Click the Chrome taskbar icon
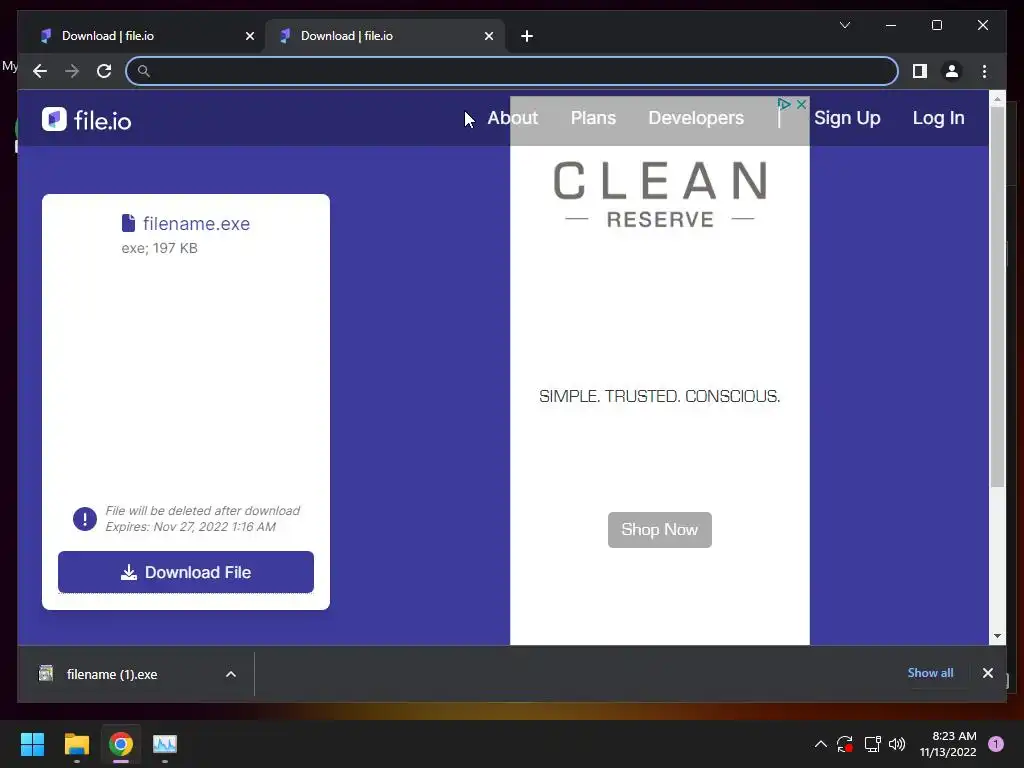Image resolution: width=1024 pixels, height=768 pixels. coord(121,744)
